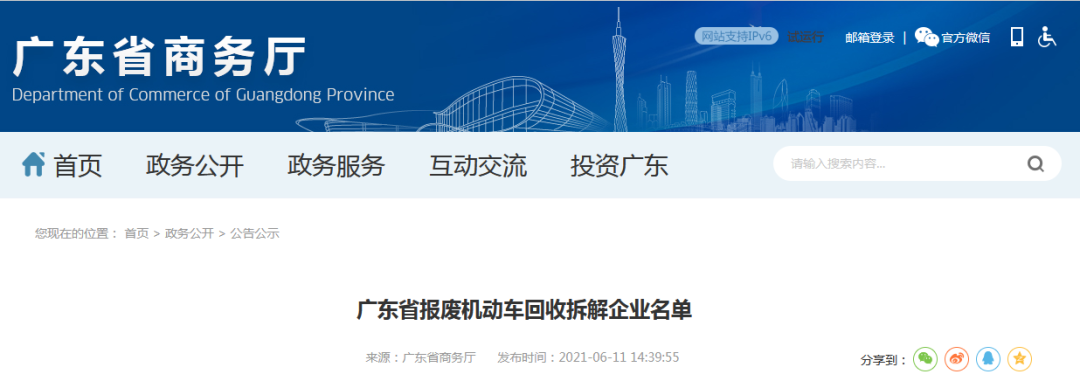This screenshot has width=1080, height=388.
Task: Click the home icon beside 首页
Action: (x=34, y=164)
